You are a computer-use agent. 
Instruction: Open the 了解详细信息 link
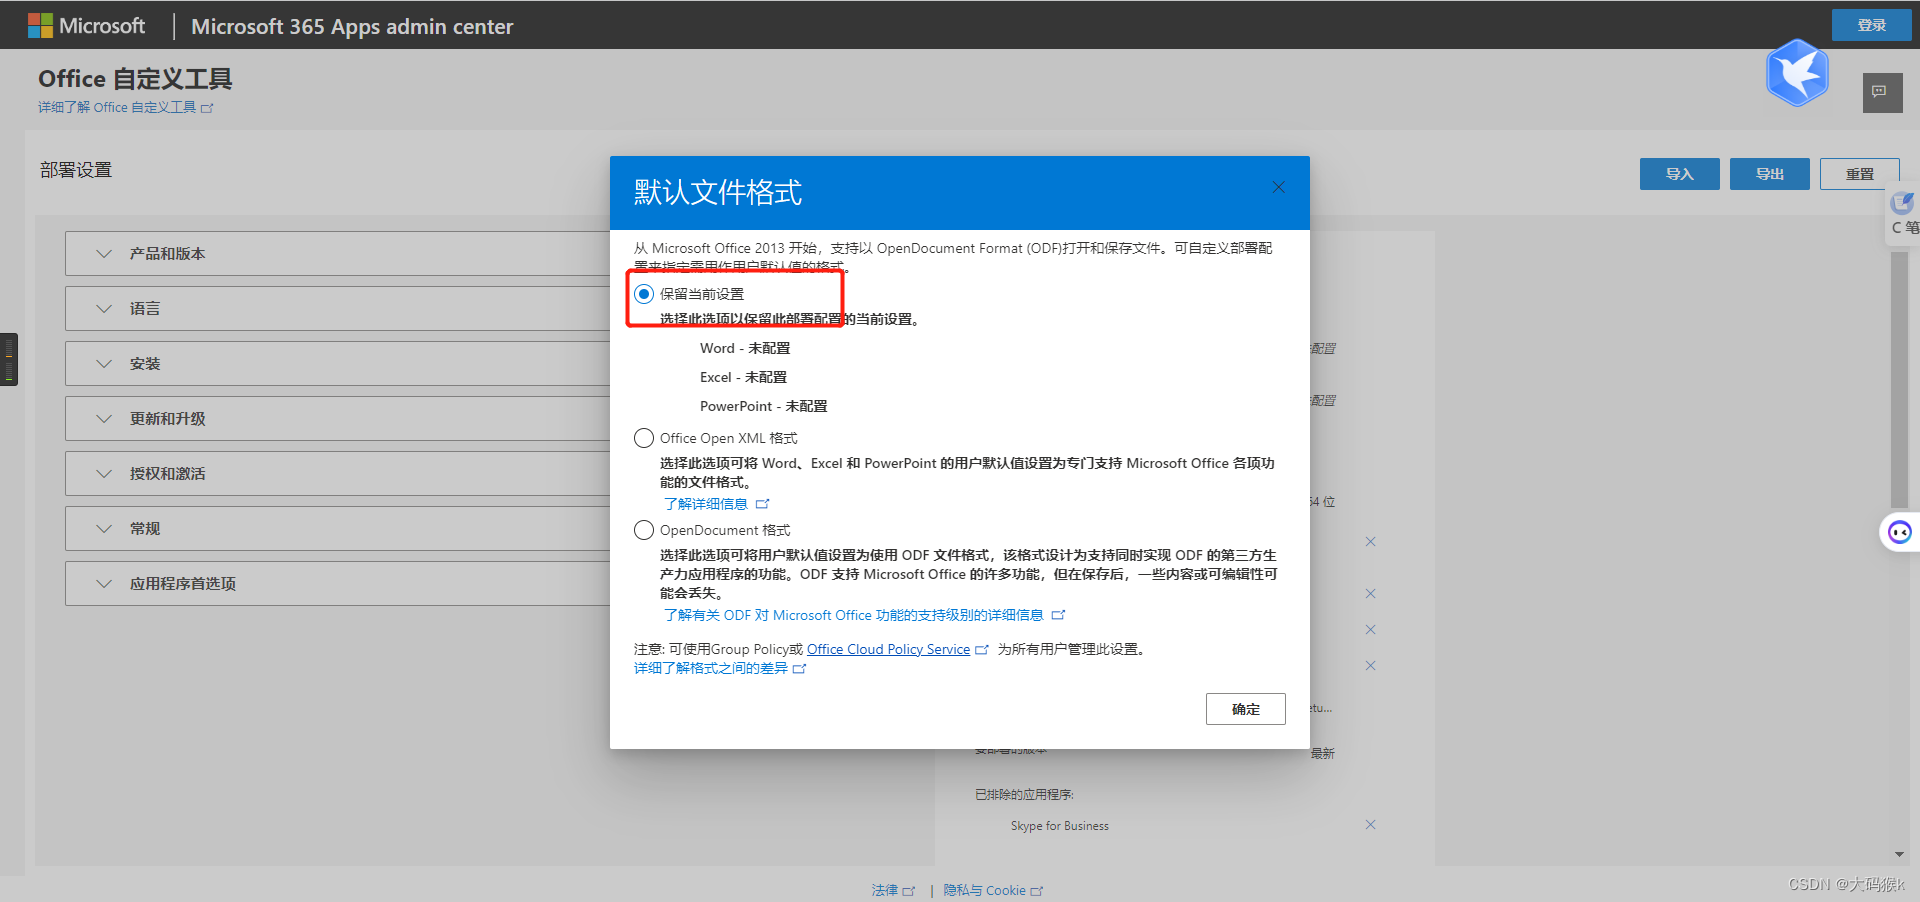(x=706, y=504)
